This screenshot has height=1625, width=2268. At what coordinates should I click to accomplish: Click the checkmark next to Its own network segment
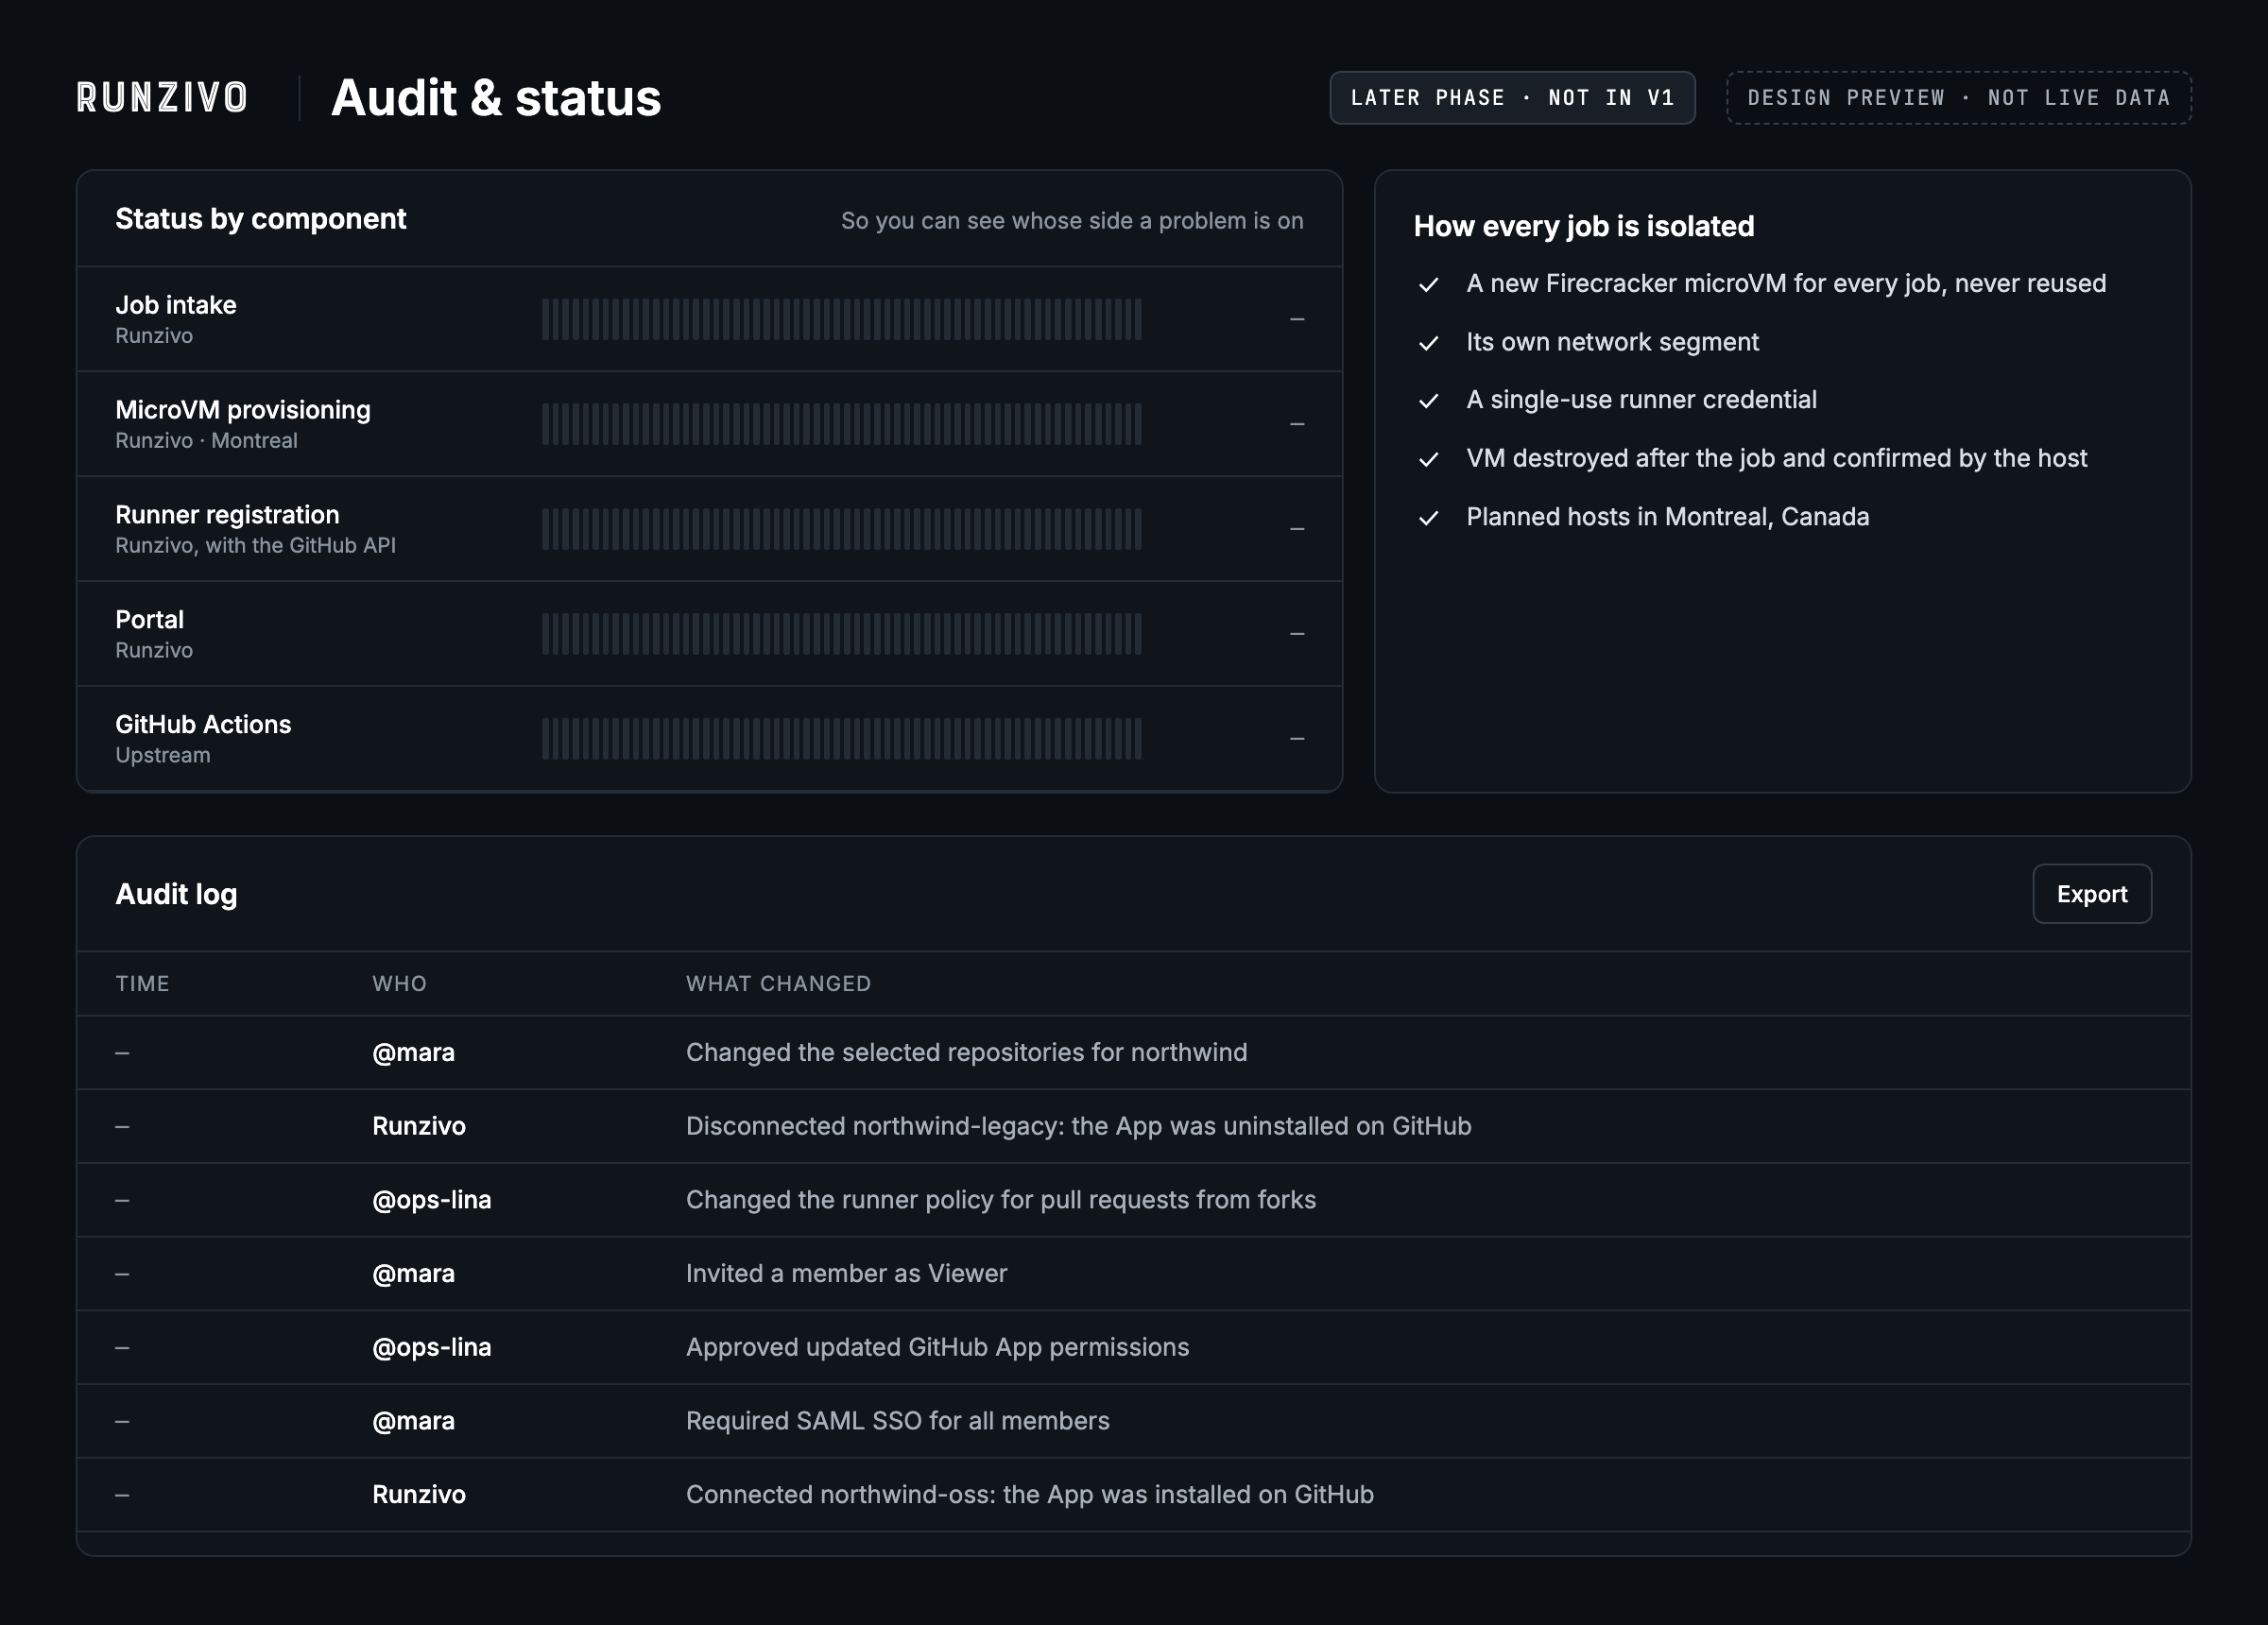1428,343
